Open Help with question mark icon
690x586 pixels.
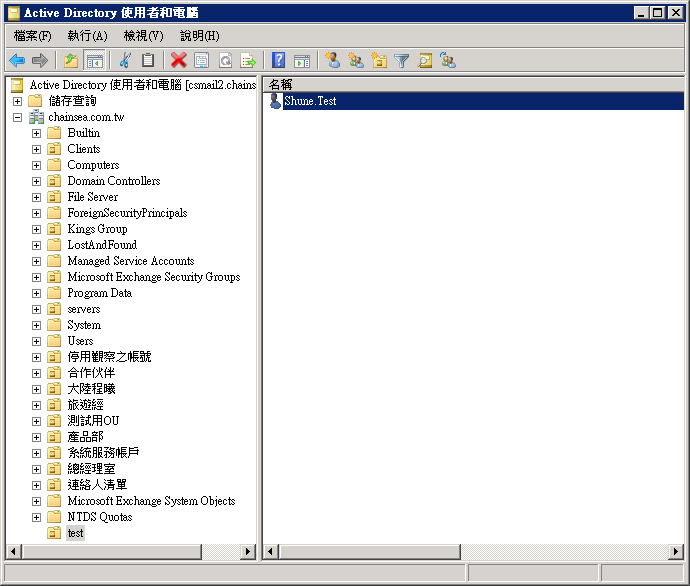(x=278, y=60)
